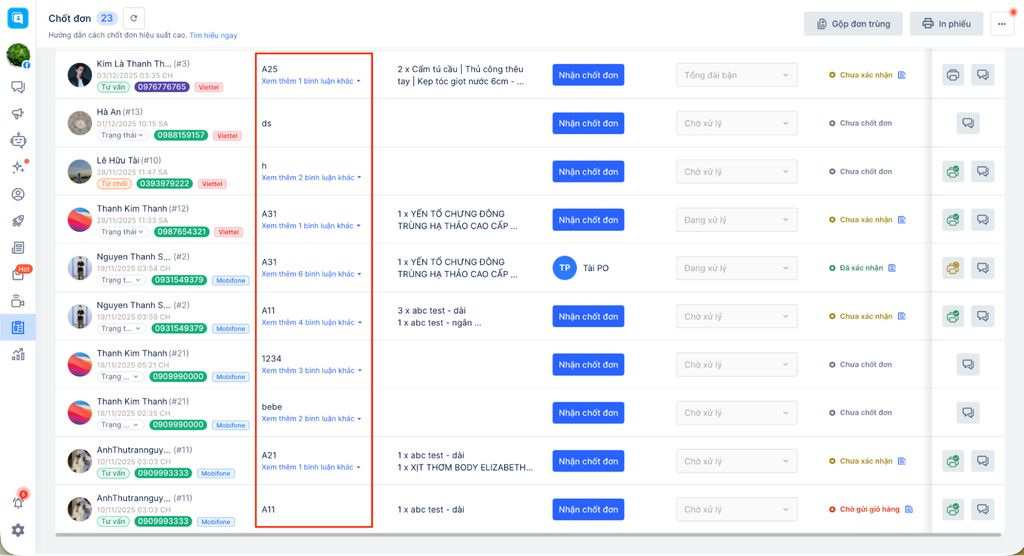Viewport: 1024px width, 556px height.
Task: Click the Gộp đơn trùng button
Action: [x=853, y=24]
